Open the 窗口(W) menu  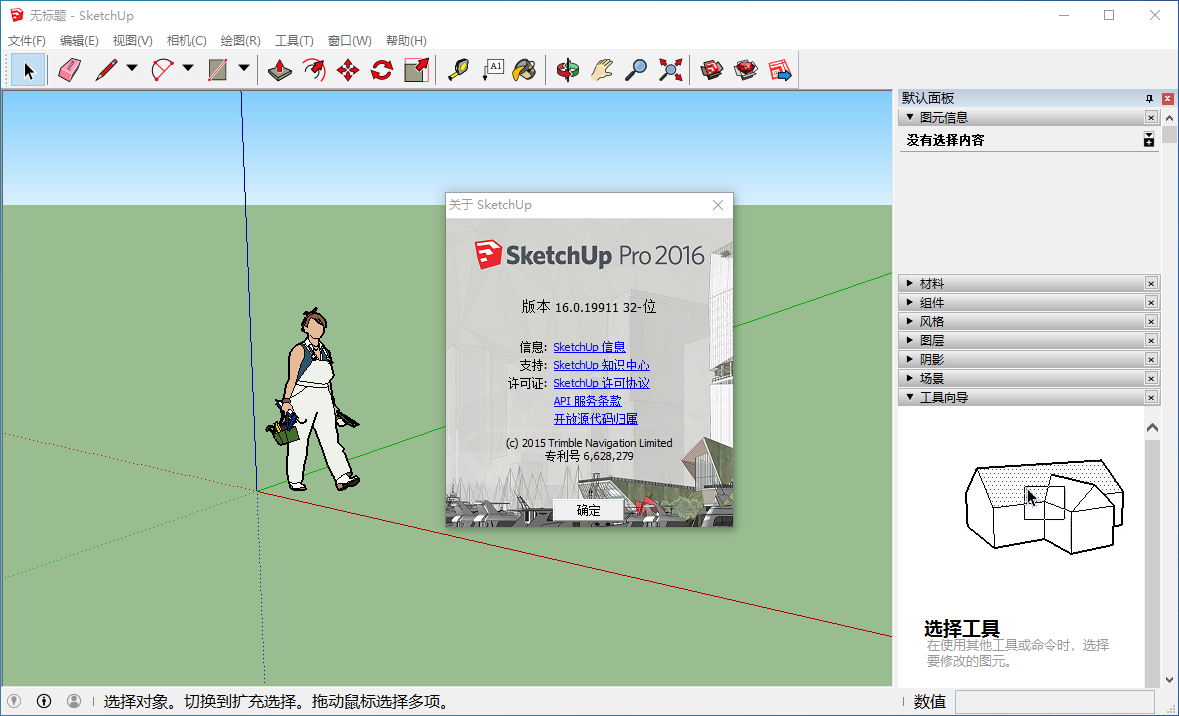coord(350,41)
